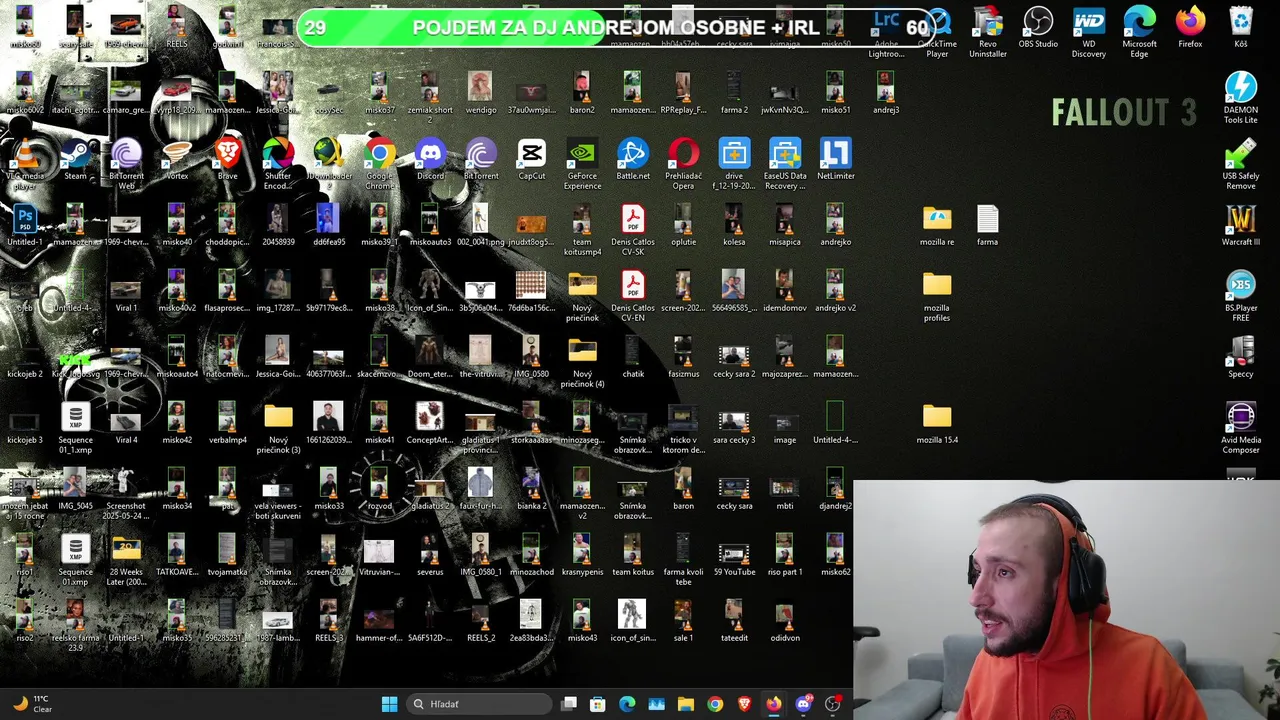Screen dimensions: 1280x720
Task: Open the weather widget showing 11°C
Action: 32,704
